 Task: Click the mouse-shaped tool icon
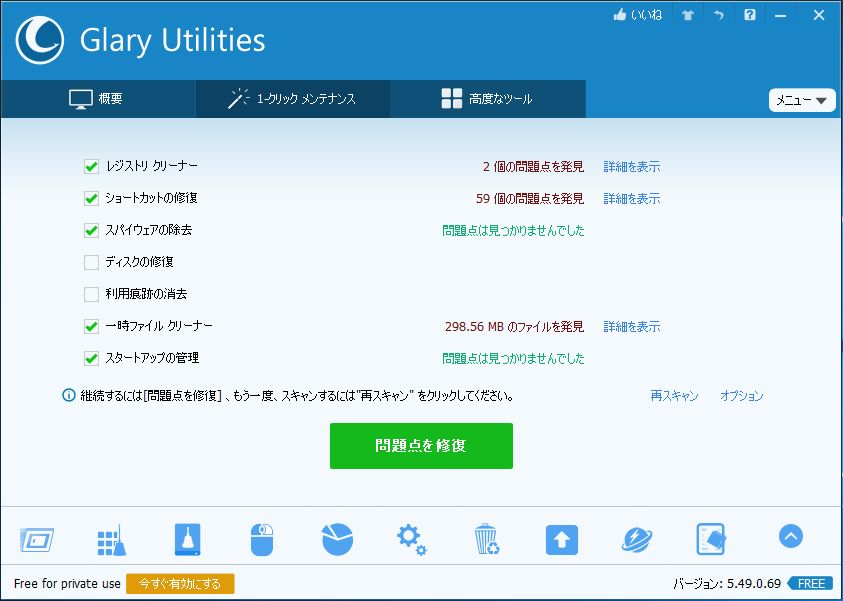[x=262, y=537]
